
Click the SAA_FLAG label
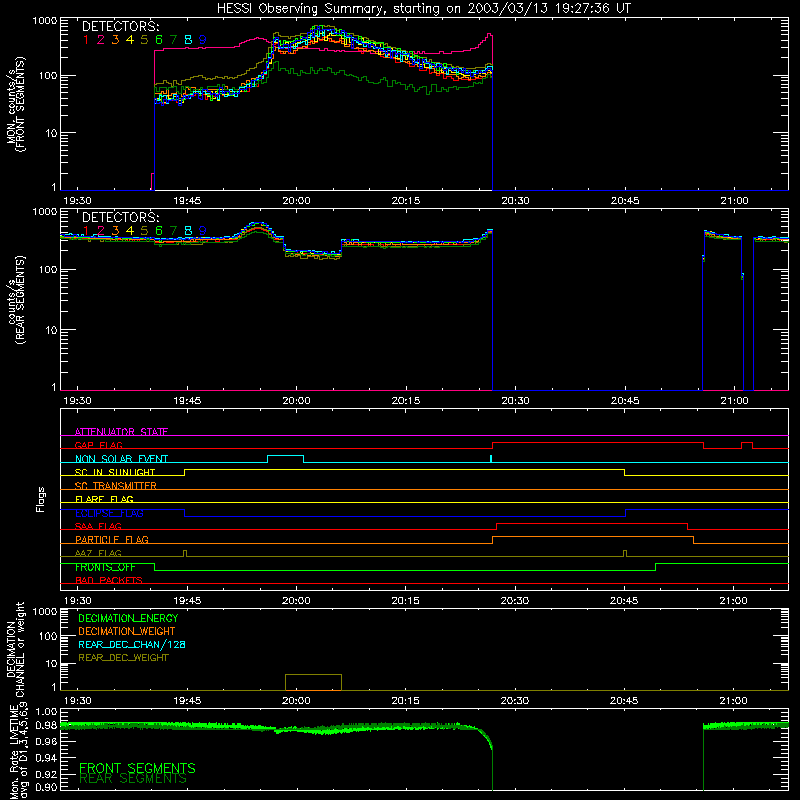[98, 526]
